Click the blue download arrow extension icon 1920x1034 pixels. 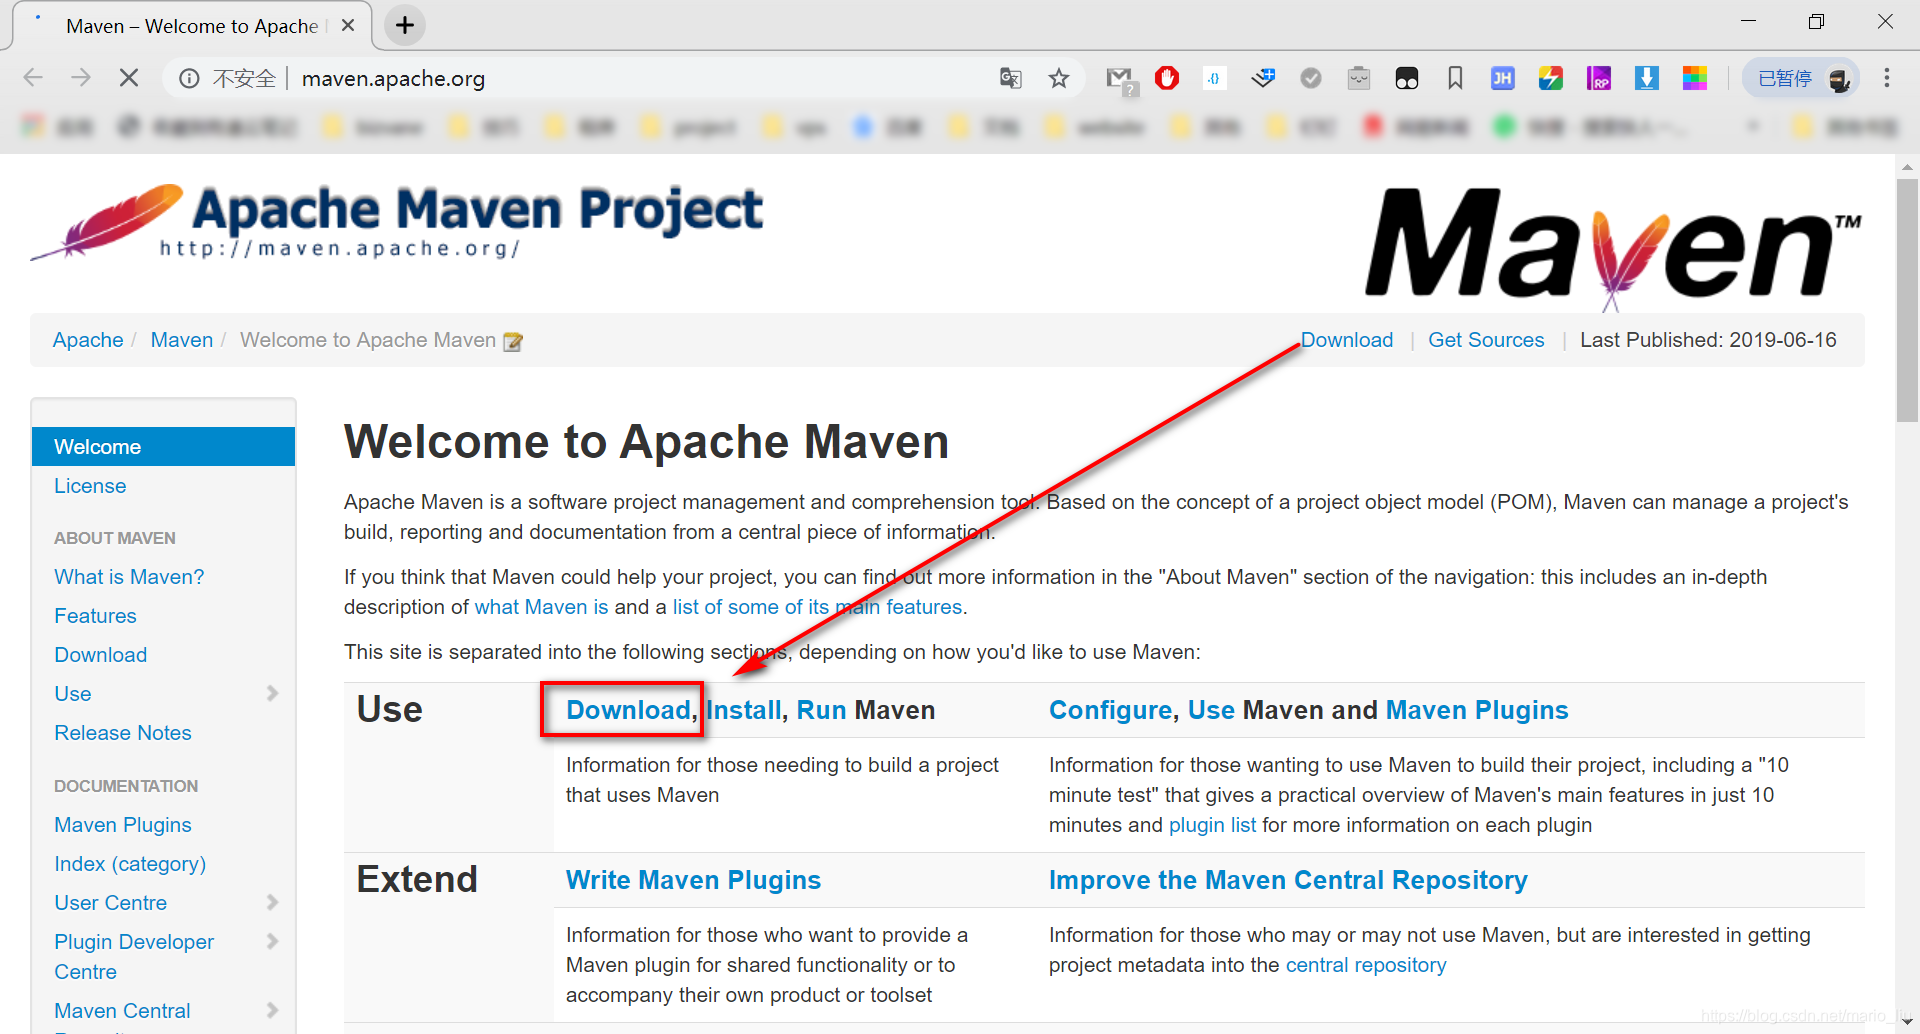click(x=1647, y=78)
